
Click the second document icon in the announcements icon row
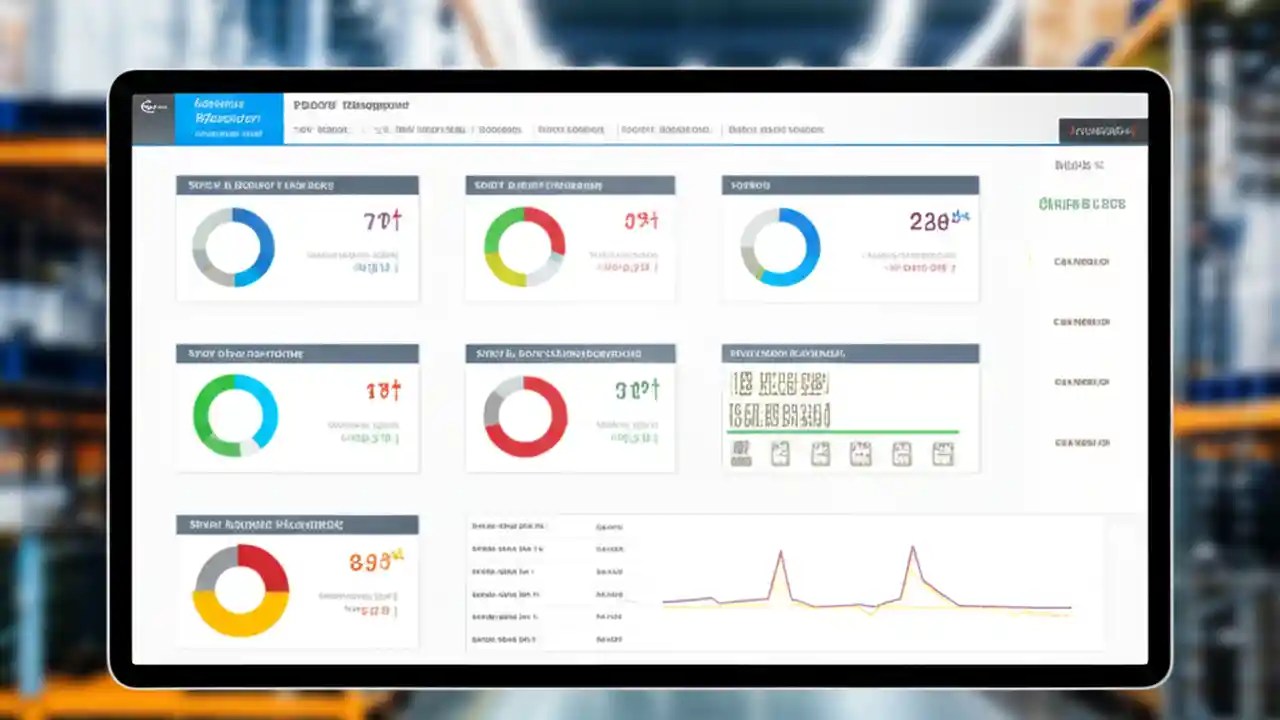pyautogui.click(x=779, y=453)
